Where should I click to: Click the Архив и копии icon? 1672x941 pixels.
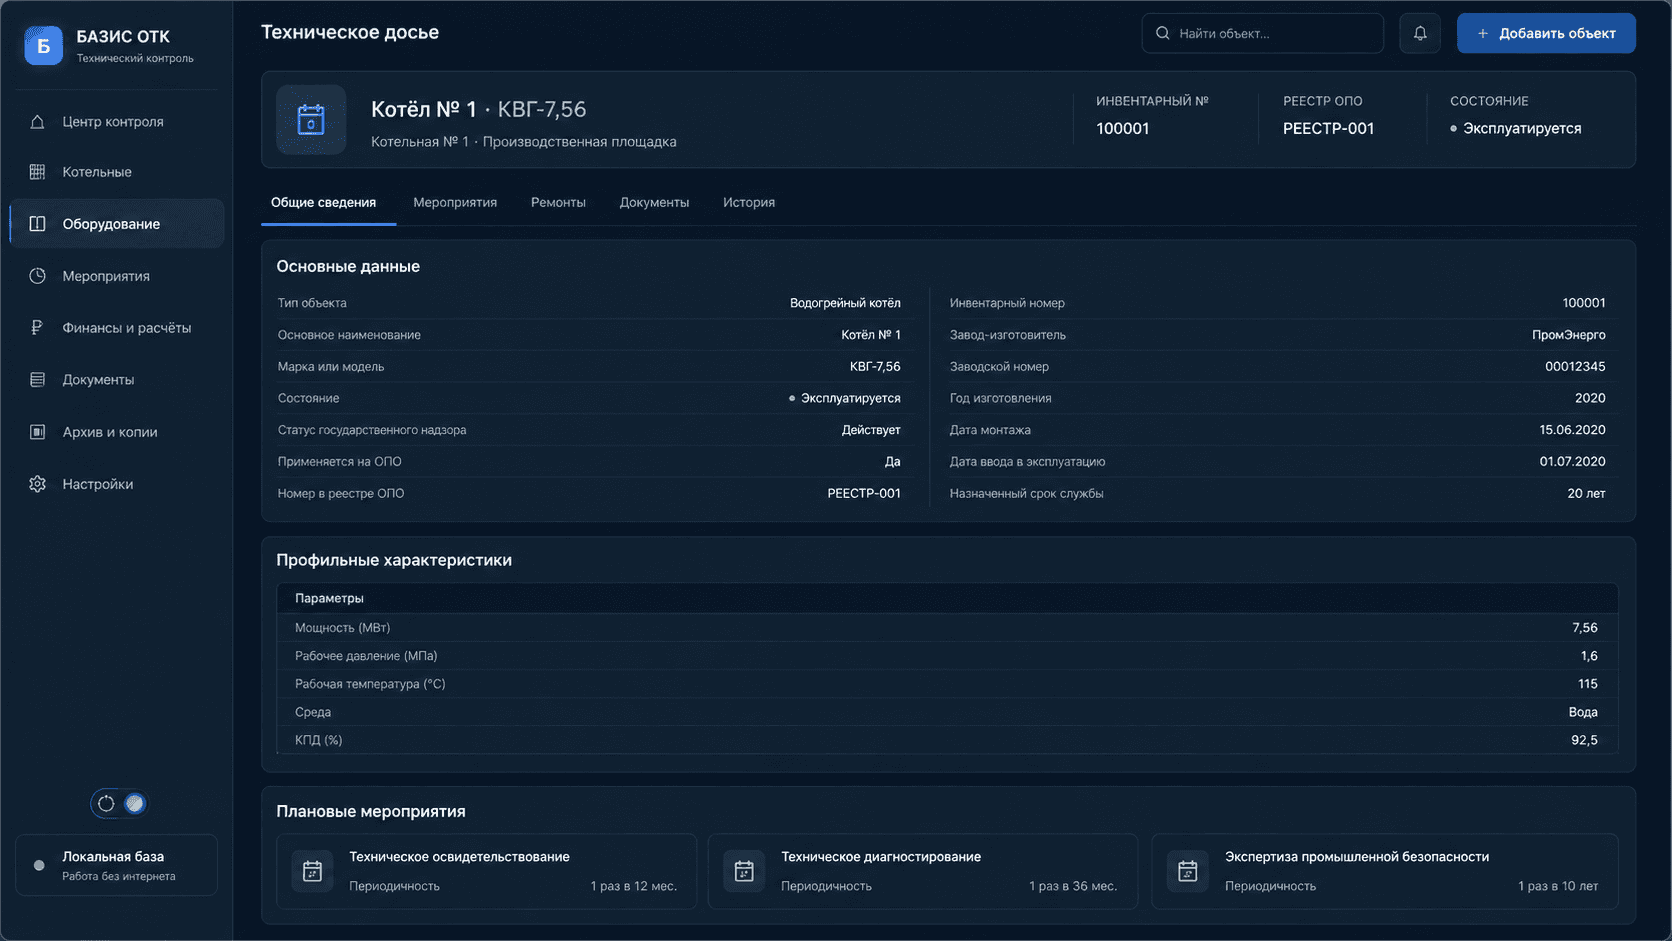point(37,432)
